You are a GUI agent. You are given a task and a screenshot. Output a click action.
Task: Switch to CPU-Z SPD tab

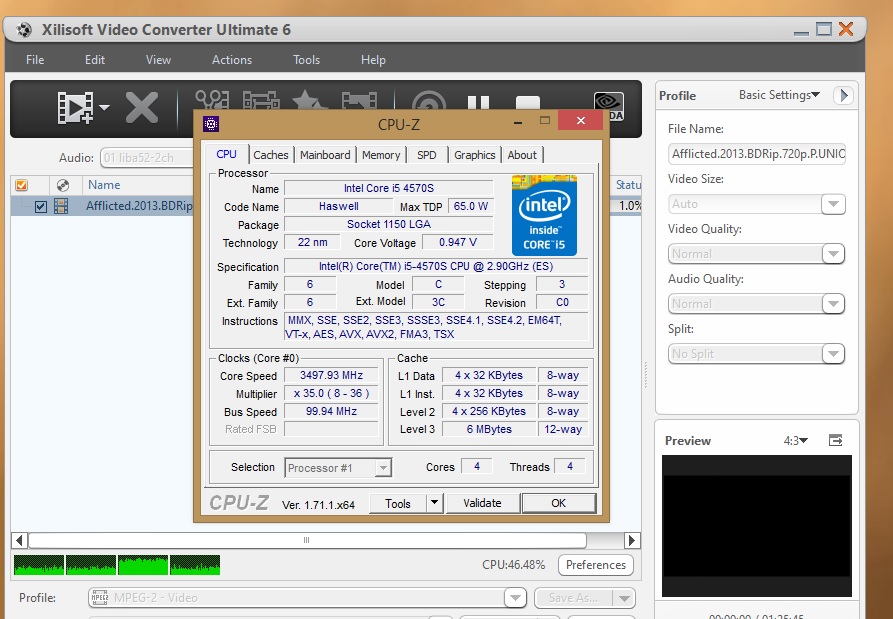(427, 155)
